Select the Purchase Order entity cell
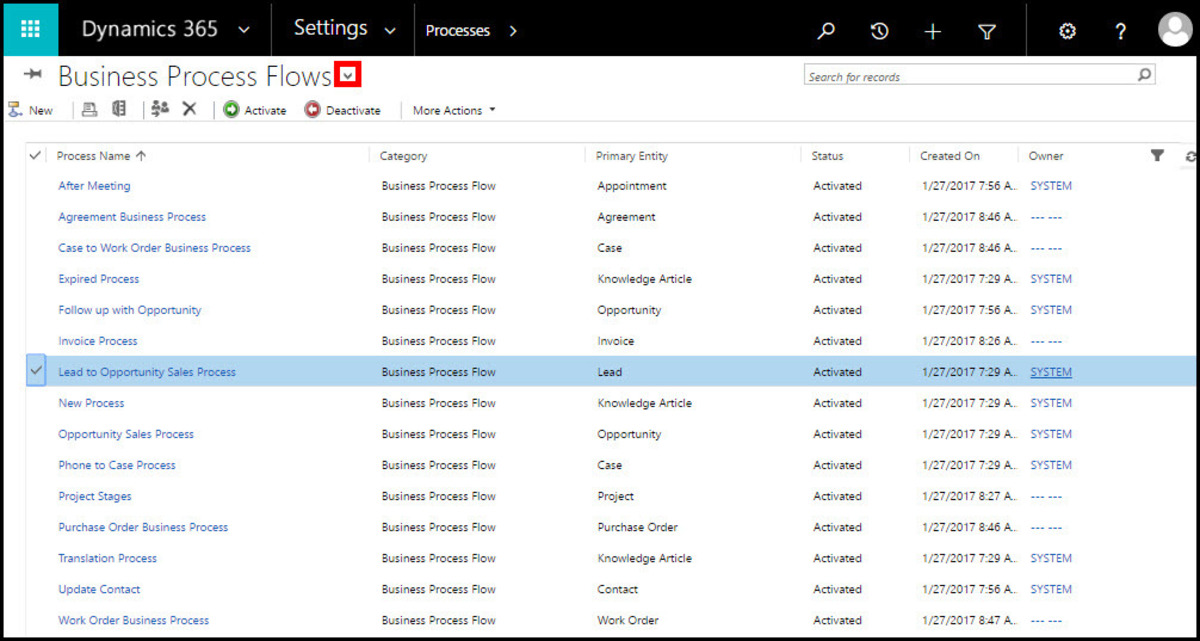Viewport: 1200px width, 641px height. pyautogui.click(x=638, y=527)
